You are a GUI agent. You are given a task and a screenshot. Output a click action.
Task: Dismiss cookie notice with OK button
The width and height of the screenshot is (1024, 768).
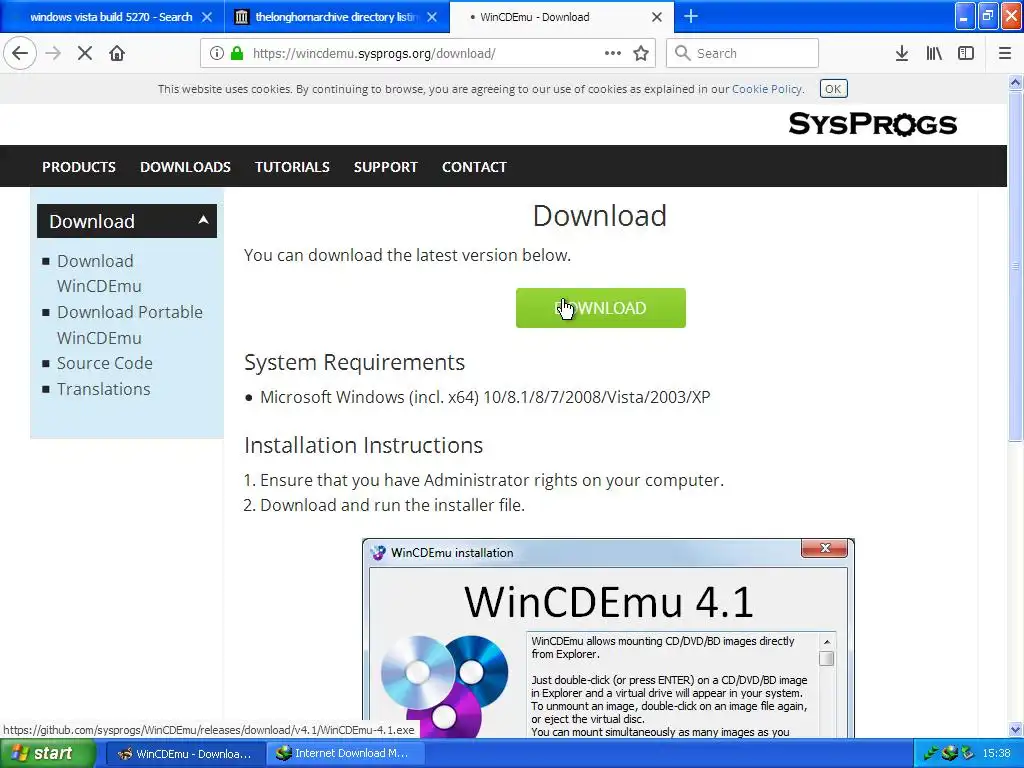[x=833, y=89]
